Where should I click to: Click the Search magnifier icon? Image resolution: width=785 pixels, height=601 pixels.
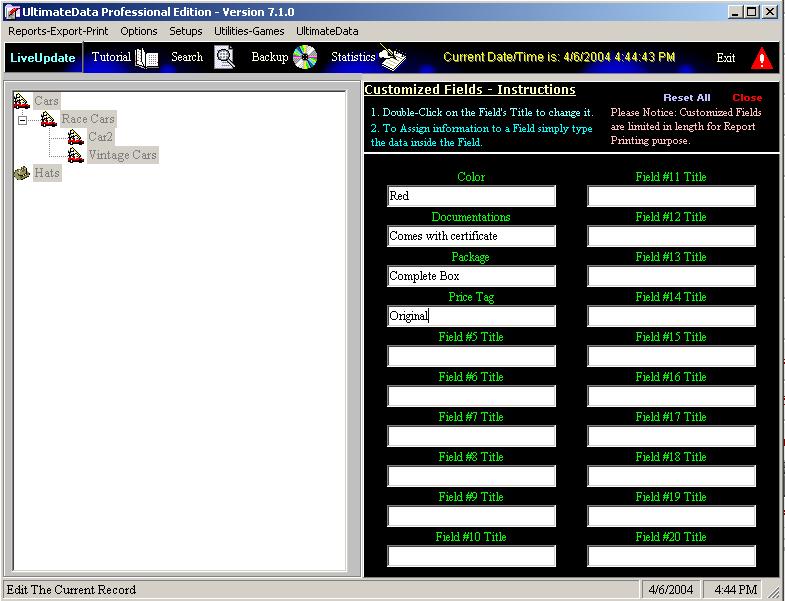point(225,57)
